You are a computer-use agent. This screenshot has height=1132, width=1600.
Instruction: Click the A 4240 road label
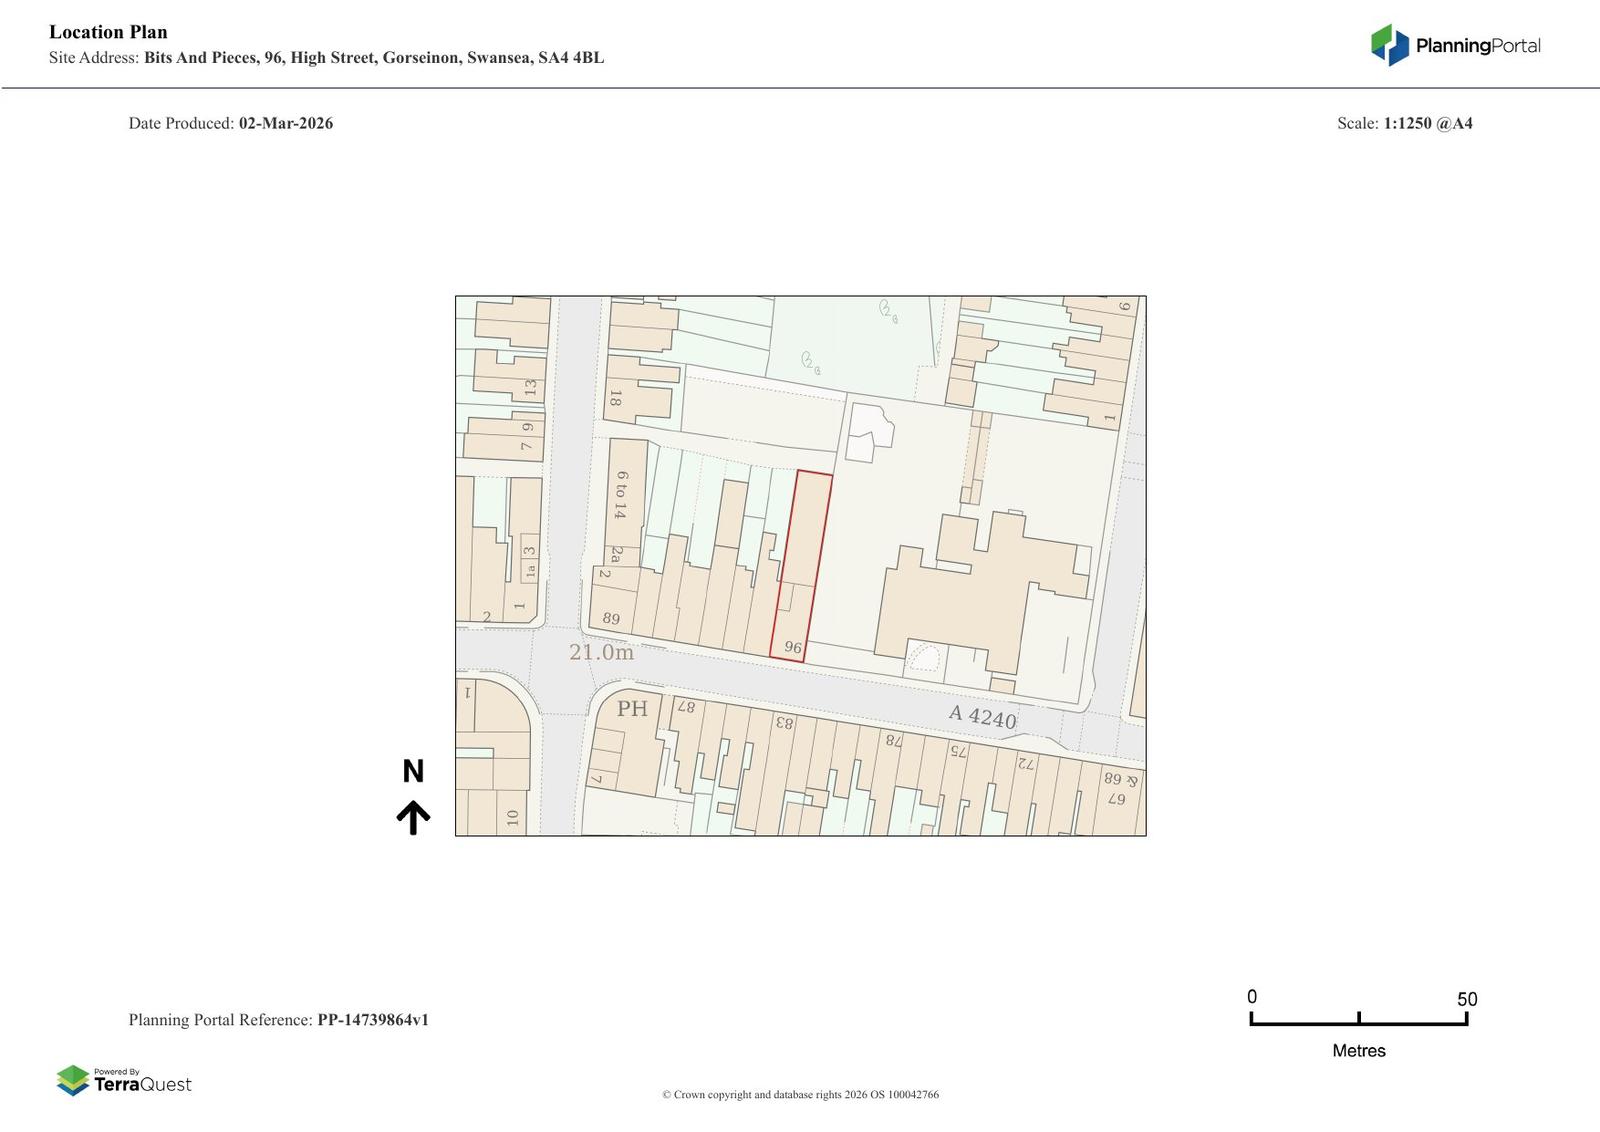point(982,717)
